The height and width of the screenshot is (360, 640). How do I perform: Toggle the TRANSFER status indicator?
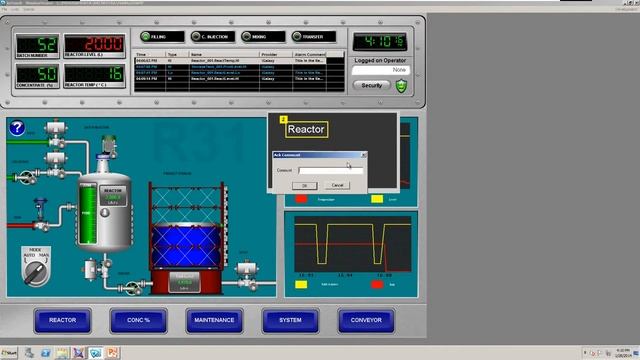314,37
